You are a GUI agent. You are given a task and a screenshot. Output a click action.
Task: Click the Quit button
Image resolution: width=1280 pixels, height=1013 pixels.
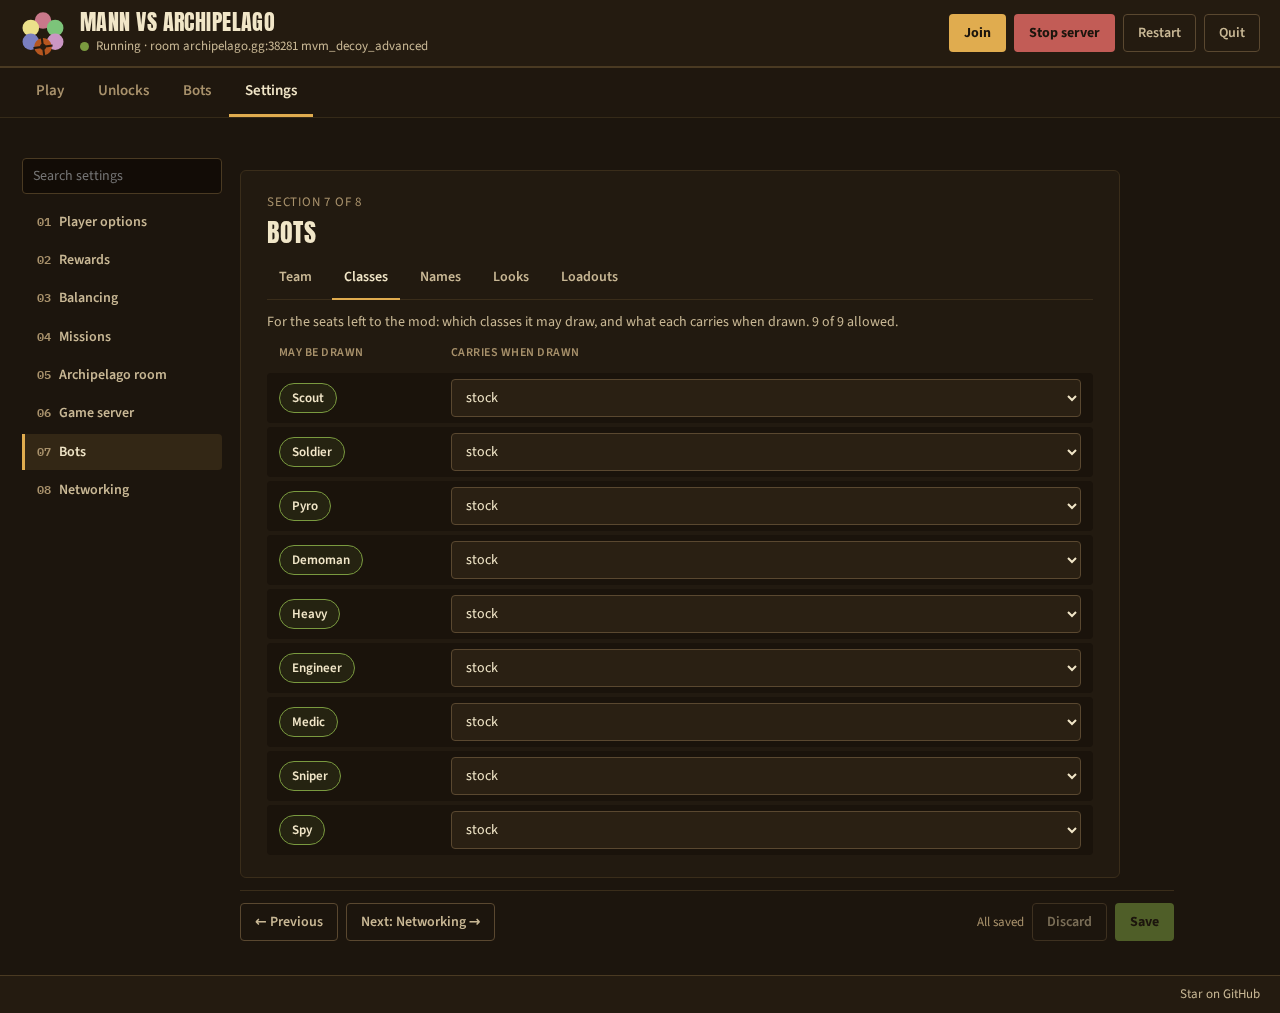point(1232,33)
